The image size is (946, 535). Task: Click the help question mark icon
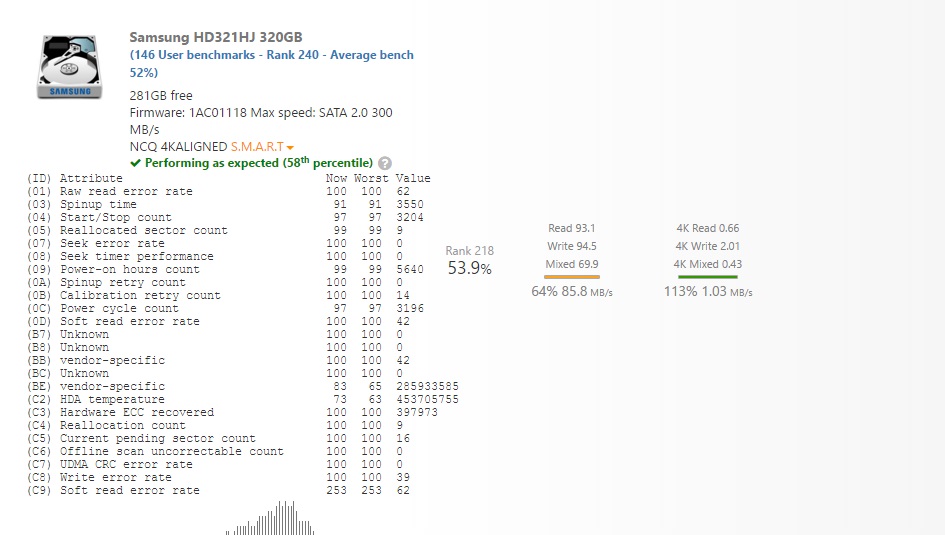[x=385, y=163]
